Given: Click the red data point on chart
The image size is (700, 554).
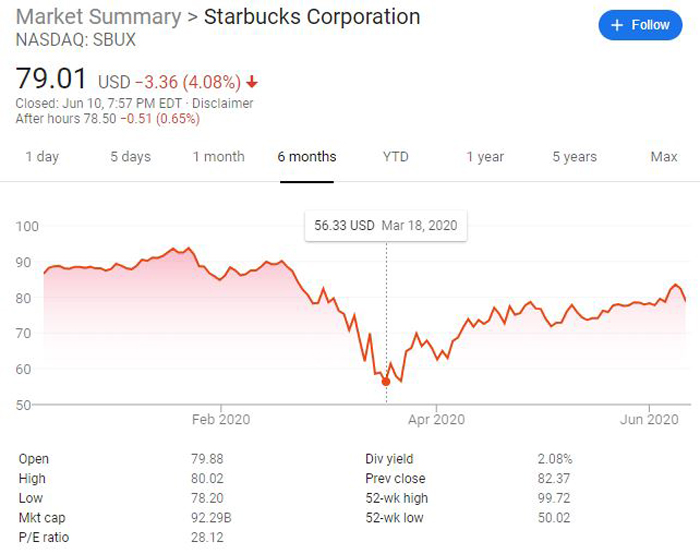Looking at the screenshot, I should (386, 382).
